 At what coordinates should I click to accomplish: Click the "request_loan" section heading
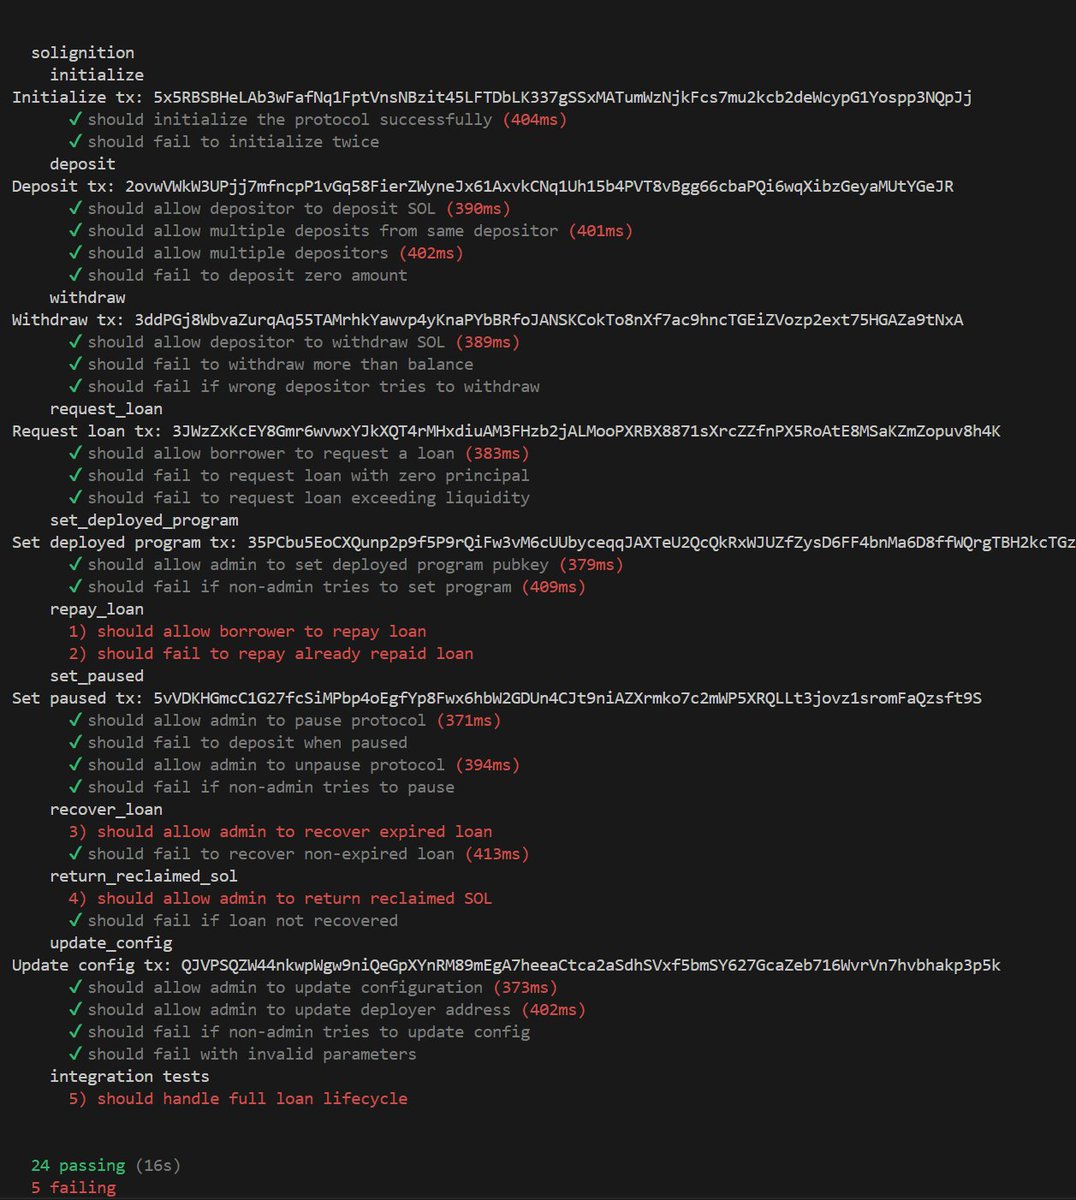106,408
